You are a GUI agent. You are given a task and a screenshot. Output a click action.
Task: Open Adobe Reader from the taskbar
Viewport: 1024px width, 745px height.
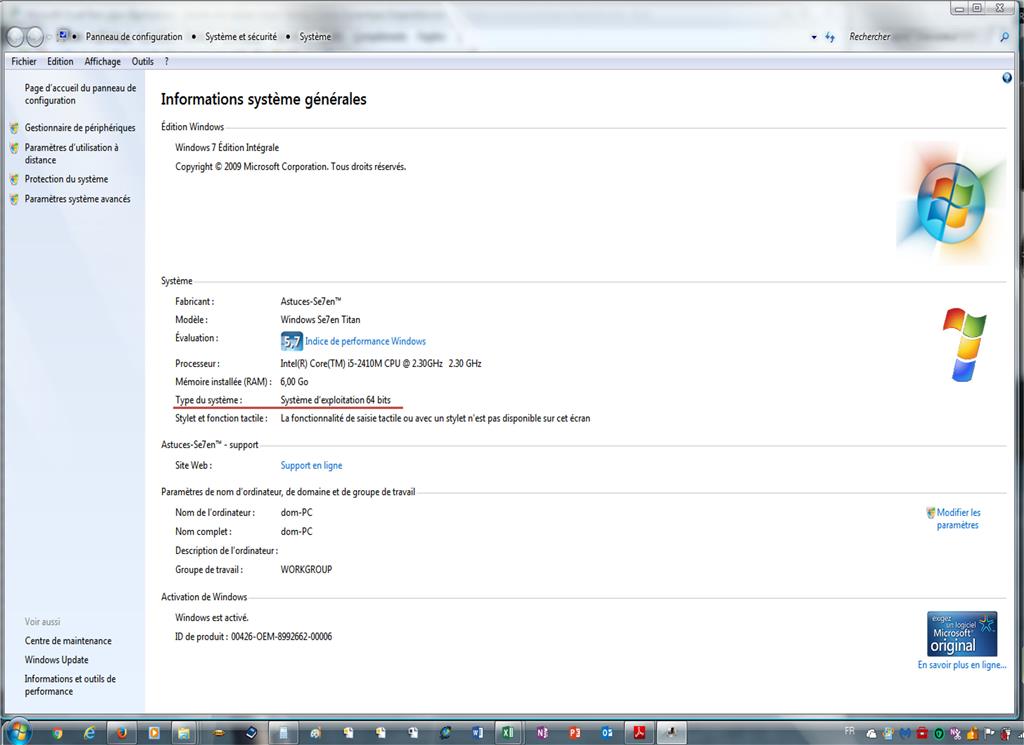[x=639, y=733]
